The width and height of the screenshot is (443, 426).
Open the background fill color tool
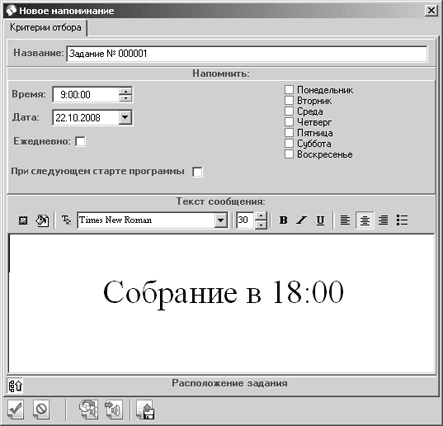[42, 220]
